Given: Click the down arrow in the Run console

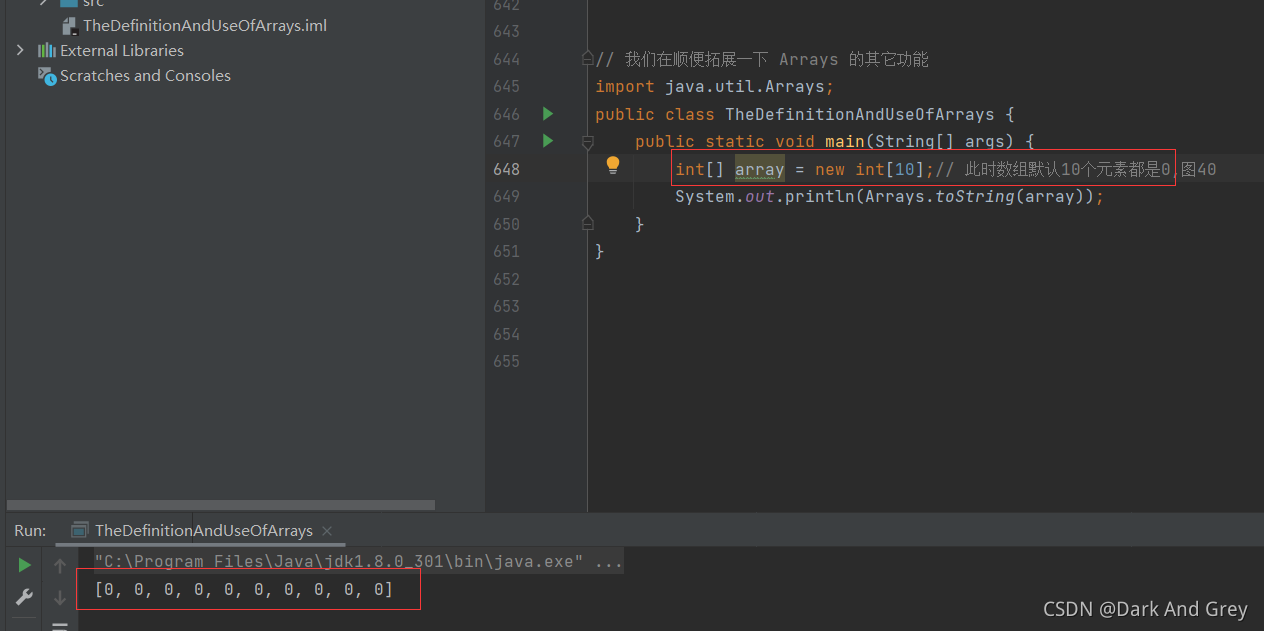Looking at the screenshot, I should [x=60, y=597].
